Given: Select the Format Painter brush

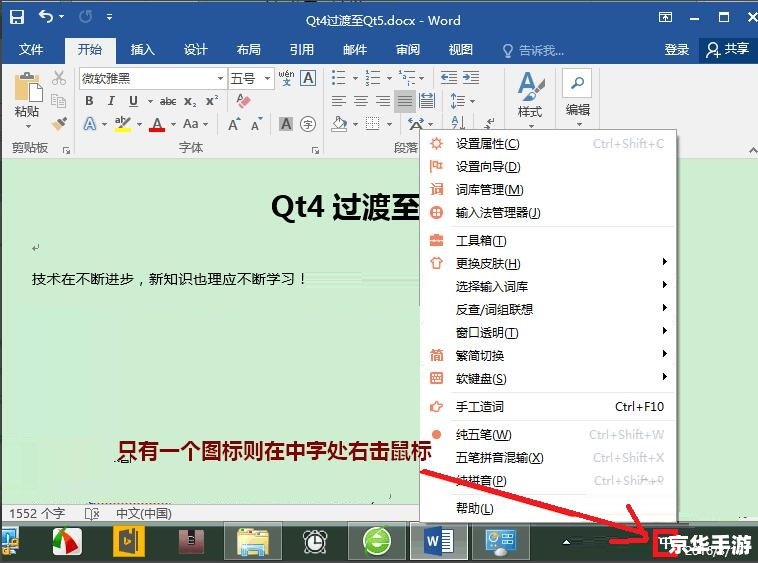Looking at the screenshot, I should pyautogui.click(x=59, y=124).
